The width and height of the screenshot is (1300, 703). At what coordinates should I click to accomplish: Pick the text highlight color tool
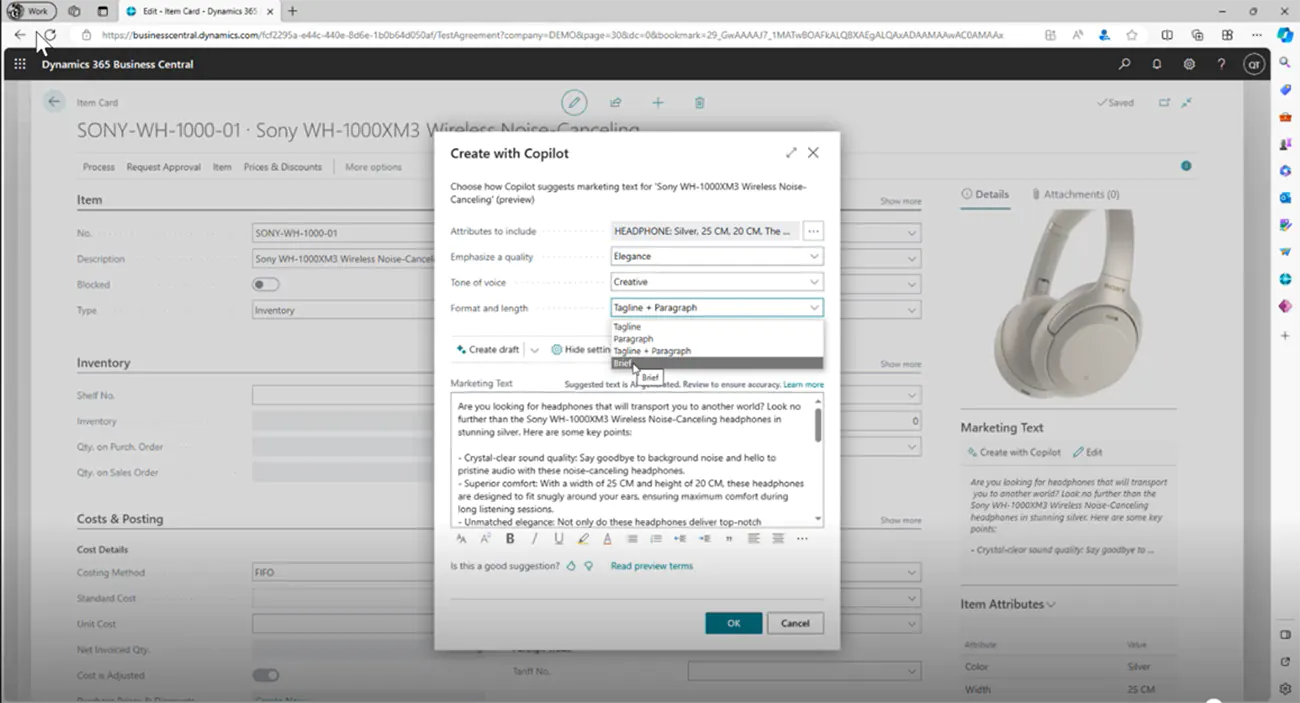583,539
